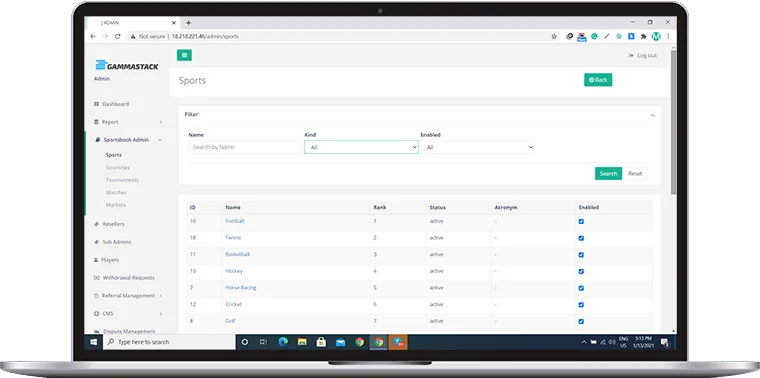This screenshot has width=760, height=378.
Task: Expand the Report sidebar menu
Action: [x=127, y=122]
